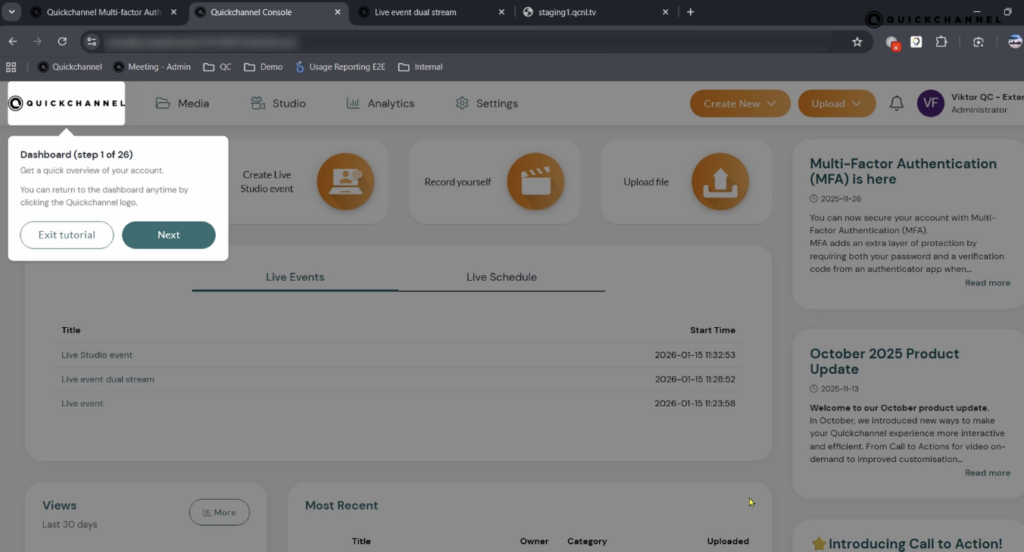Bookmark this page with the star icon

coord(857,42)
